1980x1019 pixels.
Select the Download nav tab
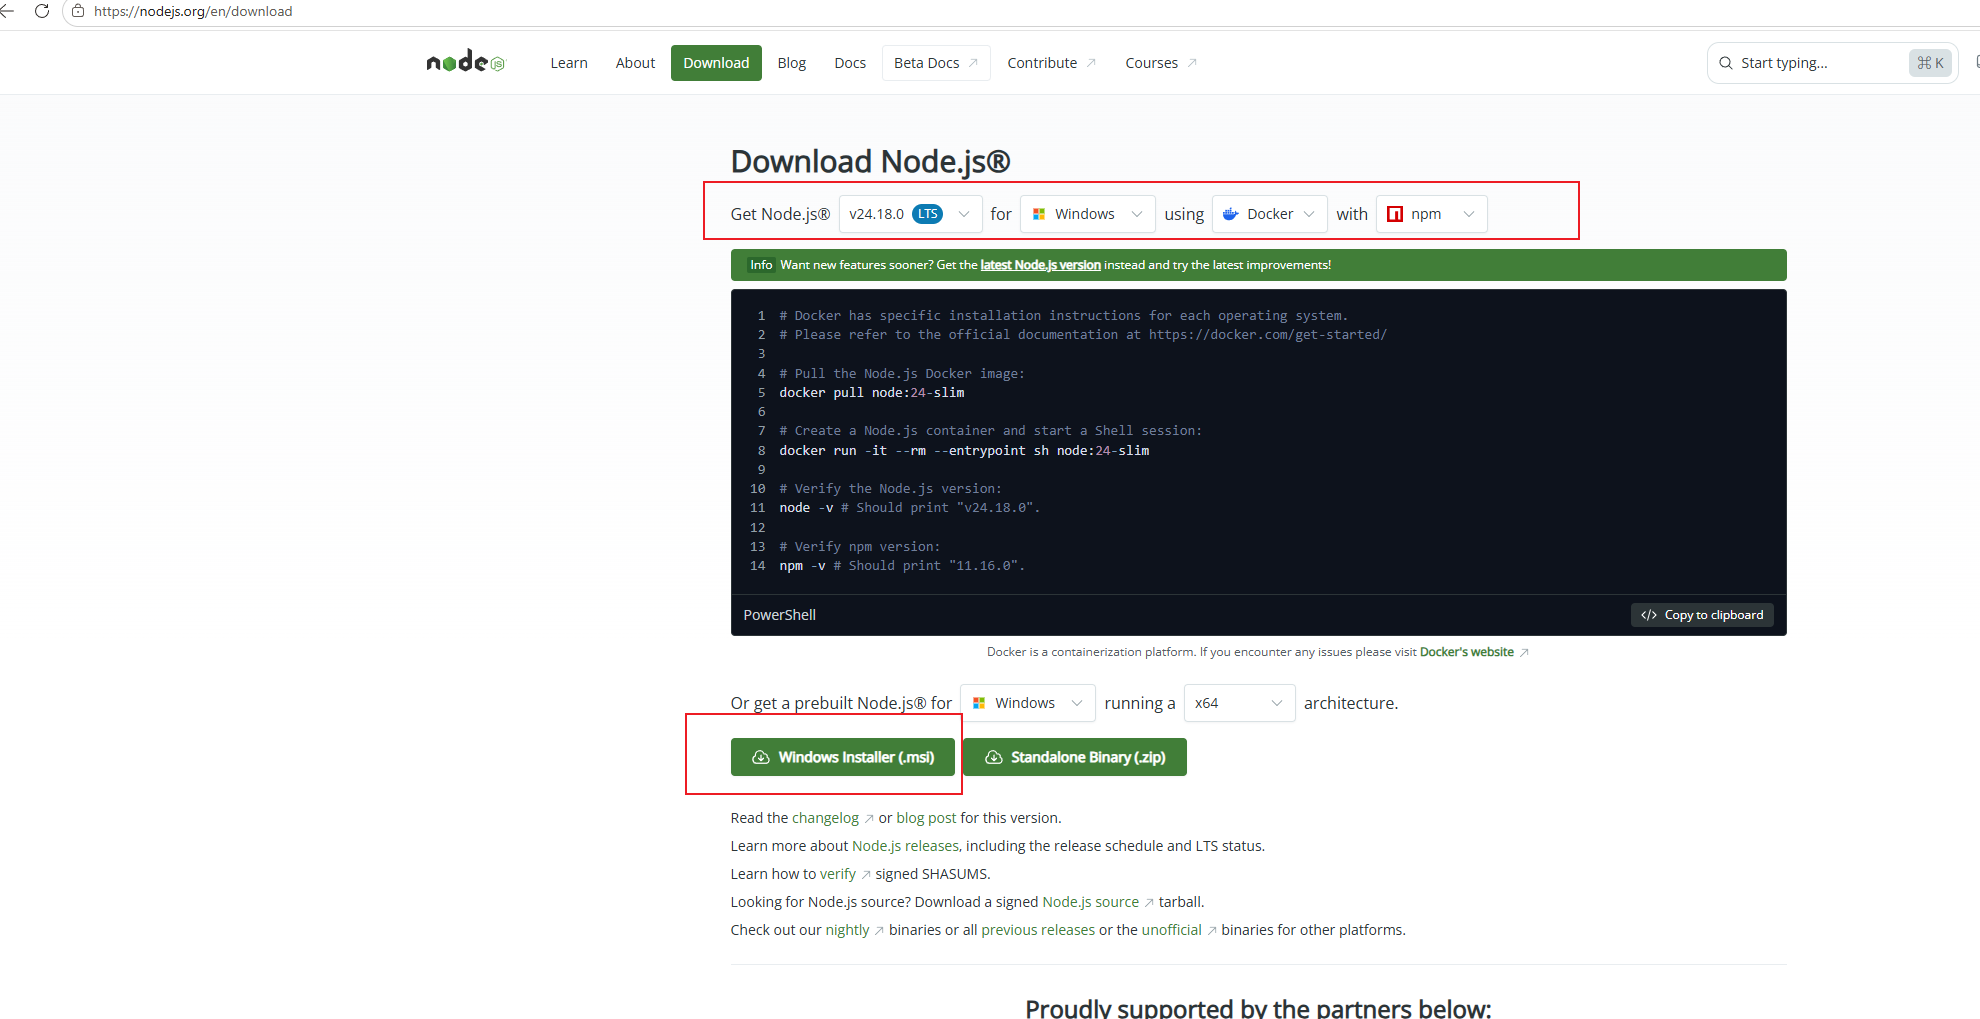[716, 63]
